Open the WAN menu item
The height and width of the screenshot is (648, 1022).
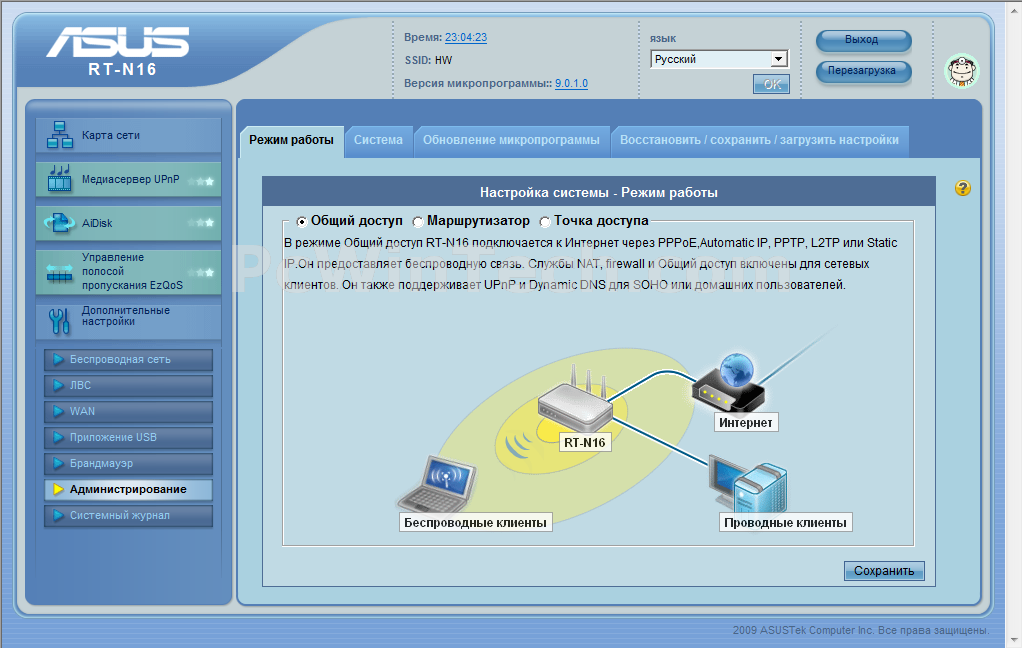[128, 411]
